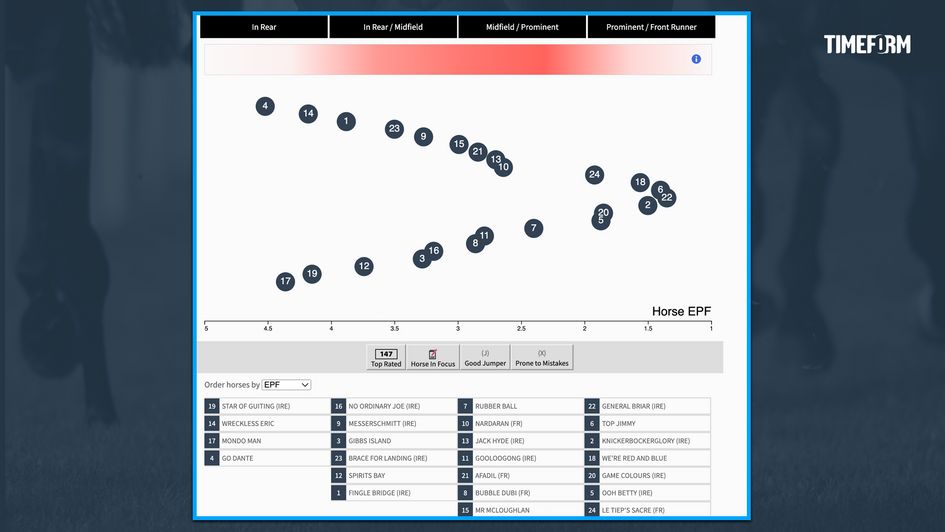Open the Order horses by EPF dropdown
Screen dimensions: 945x532
click(286, 385)
